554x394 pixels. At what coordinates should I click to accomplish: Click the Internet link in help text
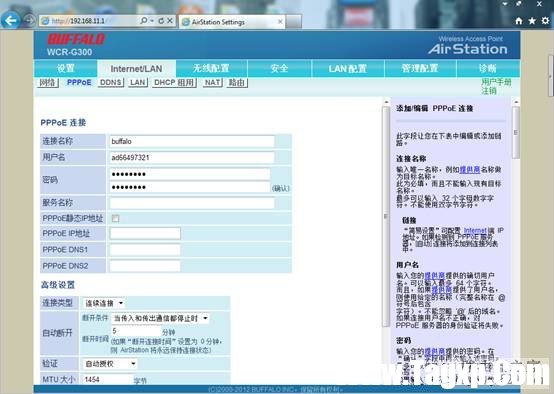coord(475,231)
